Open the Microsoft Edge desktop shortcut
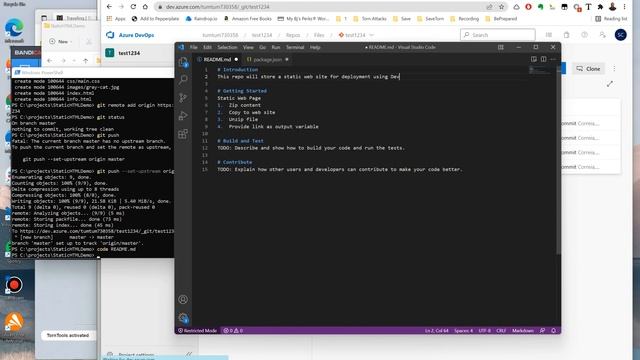Viewport: 640px width, 360px height. point(14,30)
